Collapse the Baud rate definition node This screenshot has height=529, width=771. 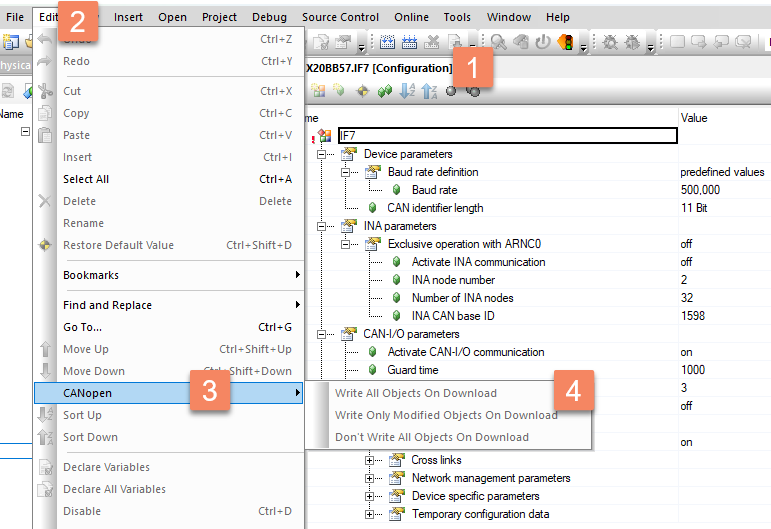point(345,172)
